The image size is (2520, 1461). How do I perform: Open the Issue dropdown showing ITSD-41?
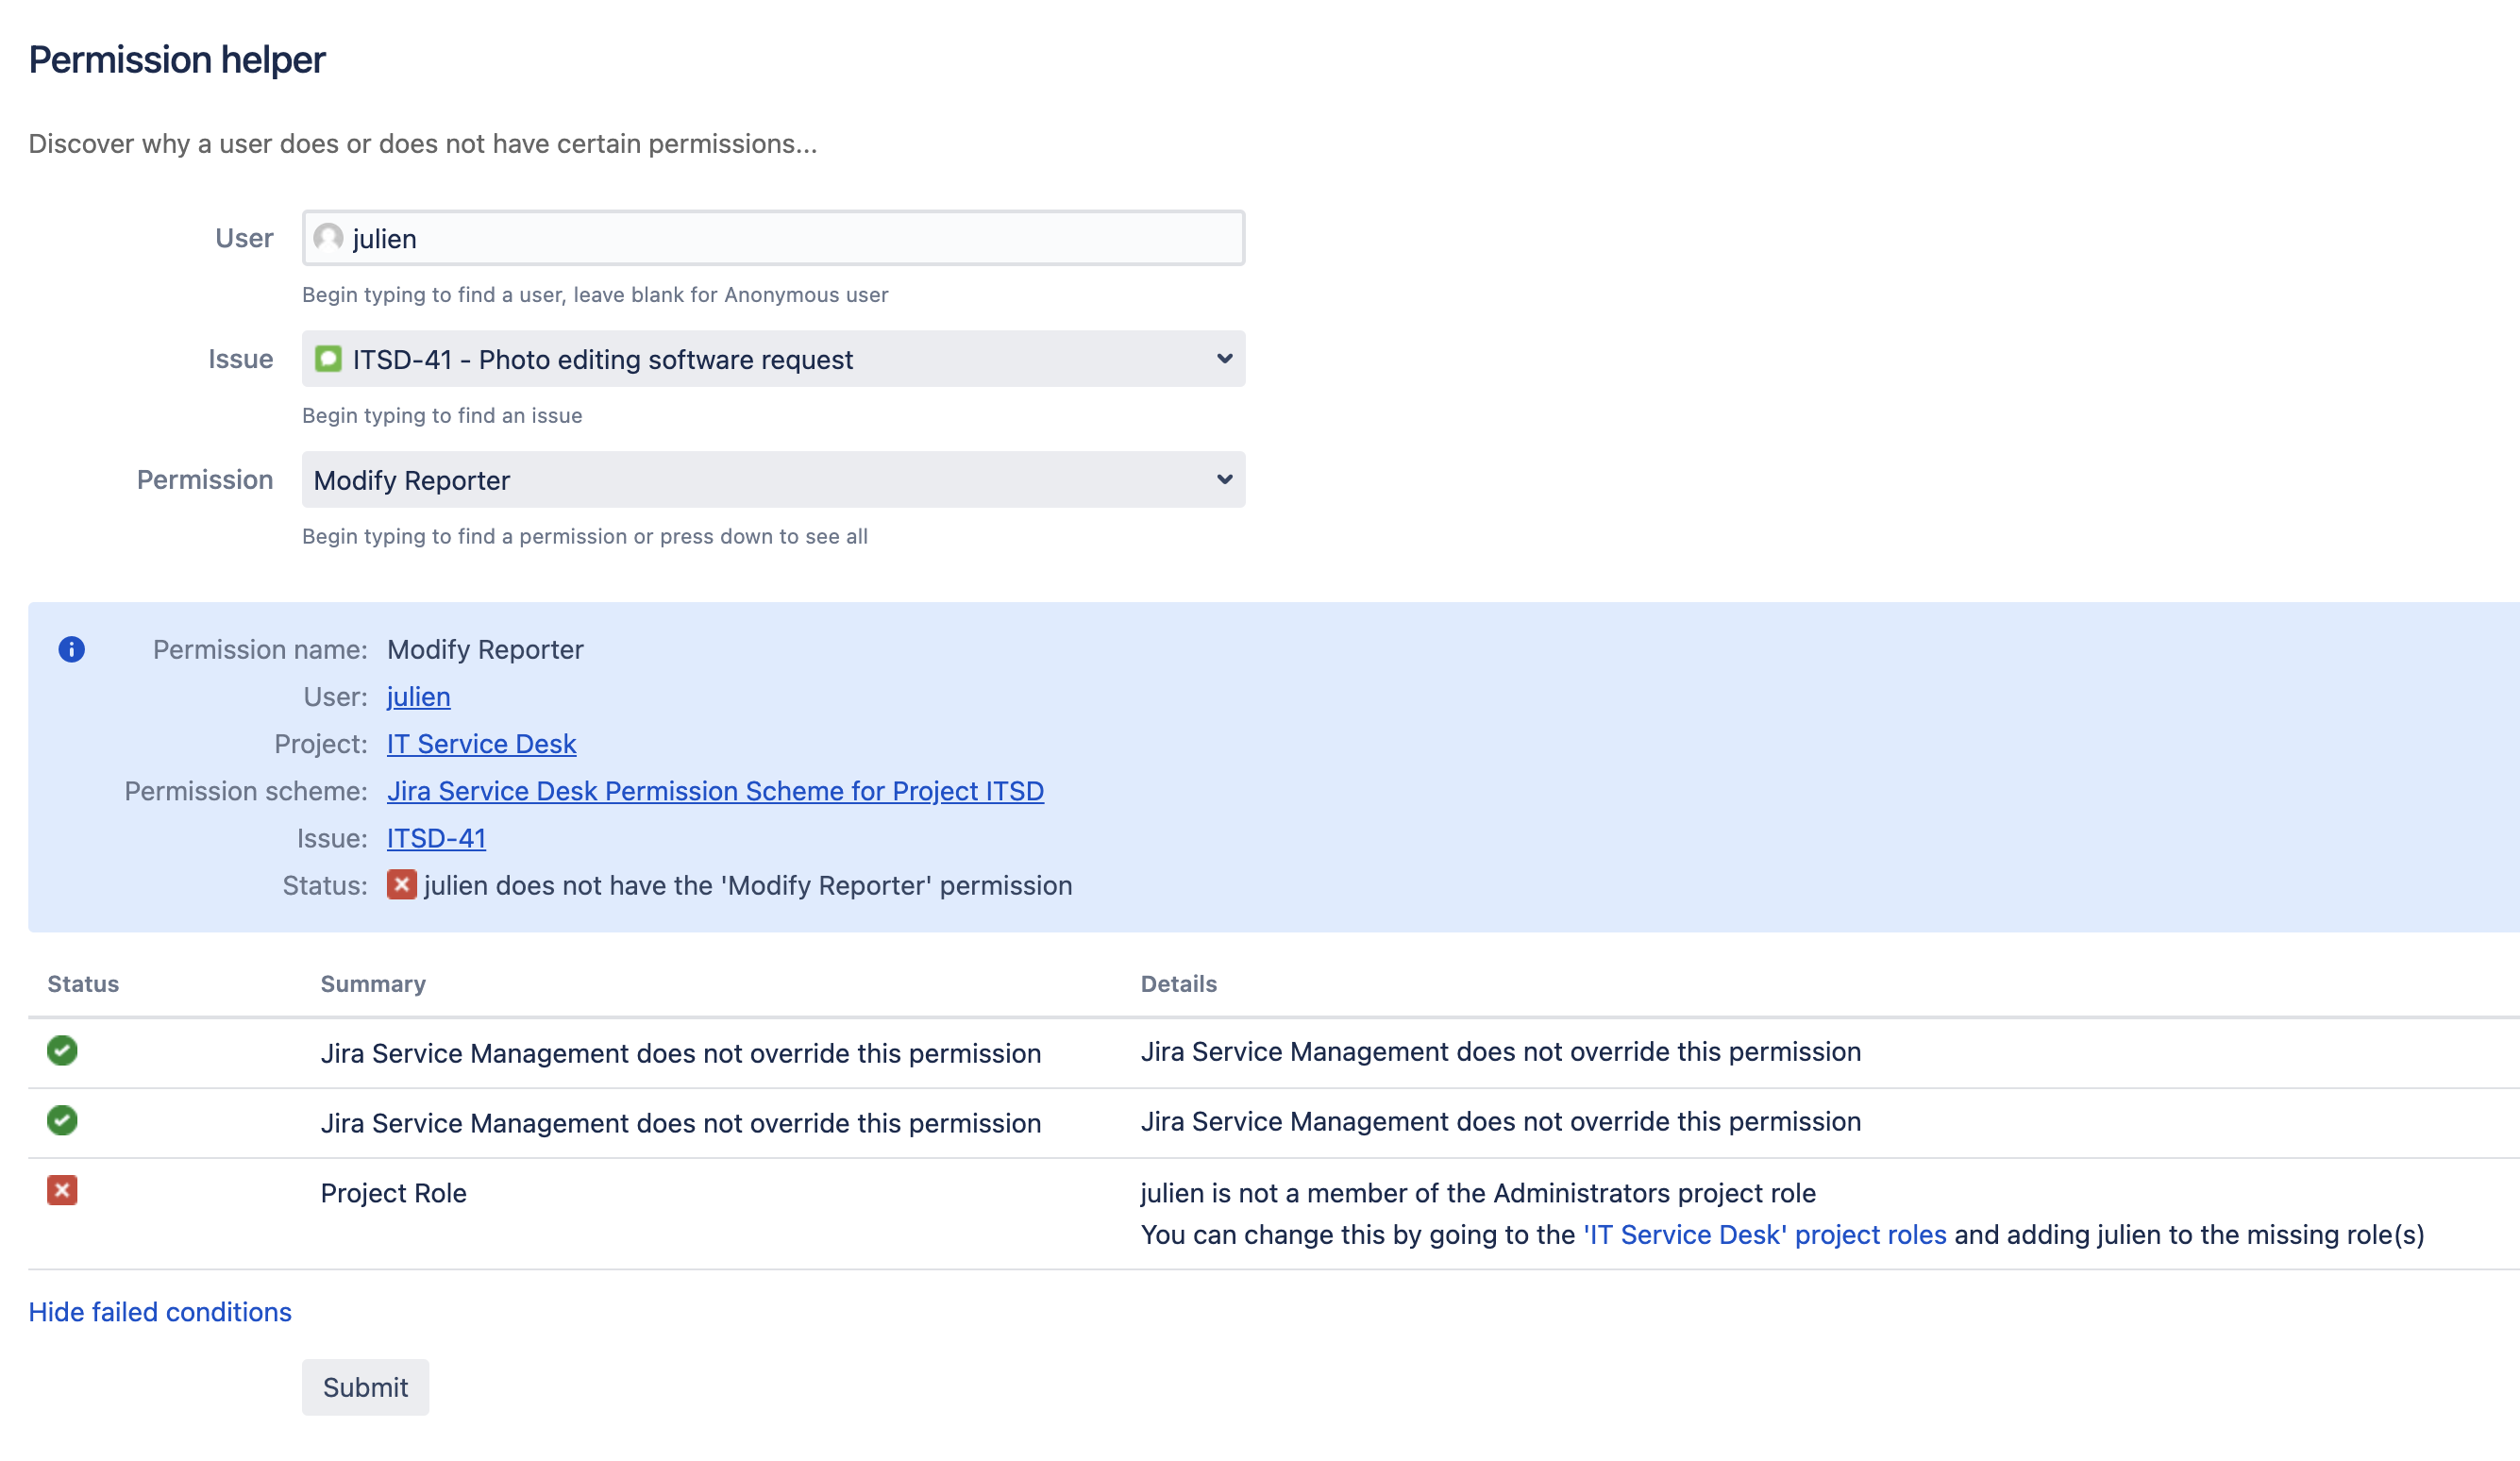770,358
